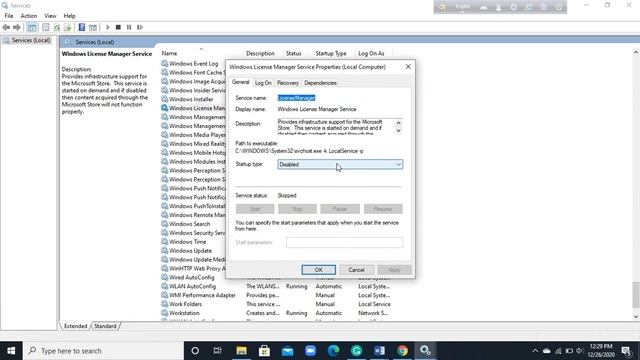Select the Wired AutoConfig service row
The height and width of the screenshot is (360, 640).
click(x=193, y=278)
